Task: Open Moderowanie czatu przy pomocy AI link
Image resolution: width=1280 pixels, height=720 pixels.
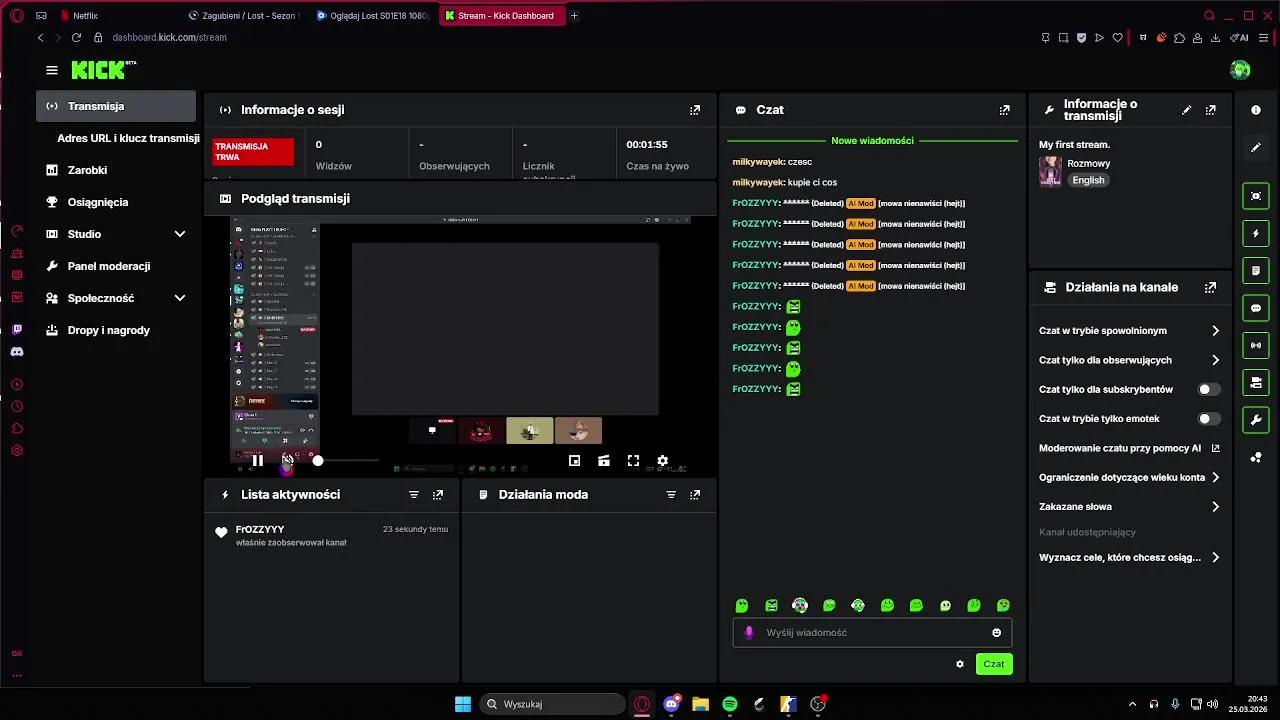Action: tap(1130, 449)
